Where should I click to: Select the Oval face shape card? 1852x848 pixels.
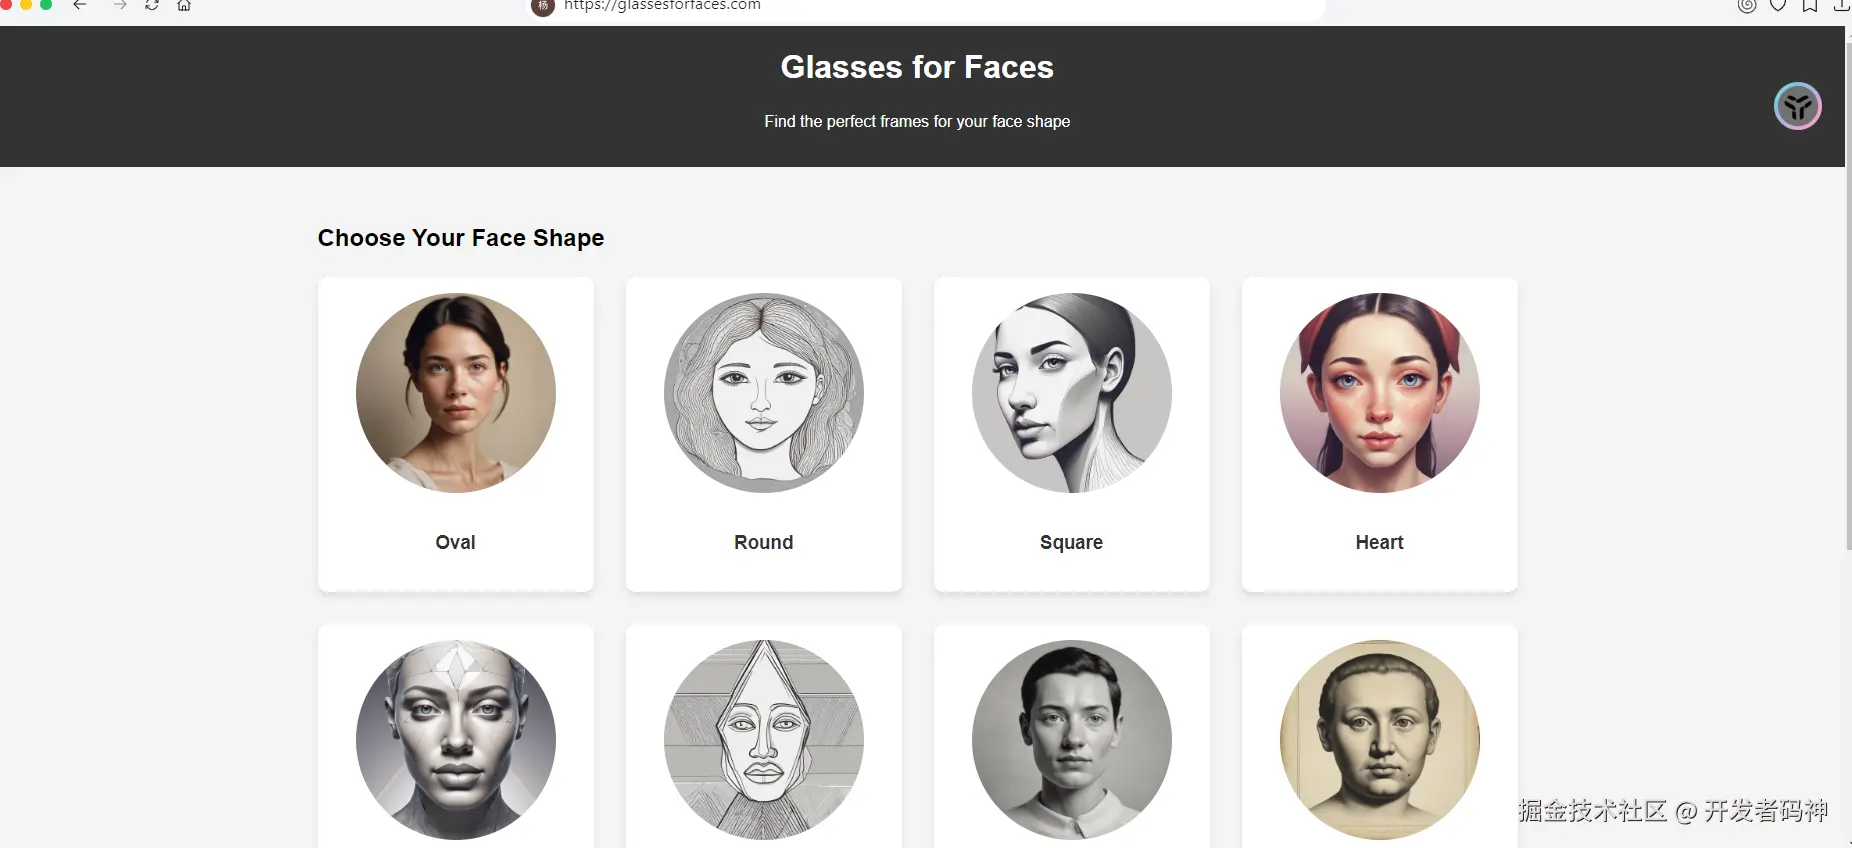click(x=456, y=434)
